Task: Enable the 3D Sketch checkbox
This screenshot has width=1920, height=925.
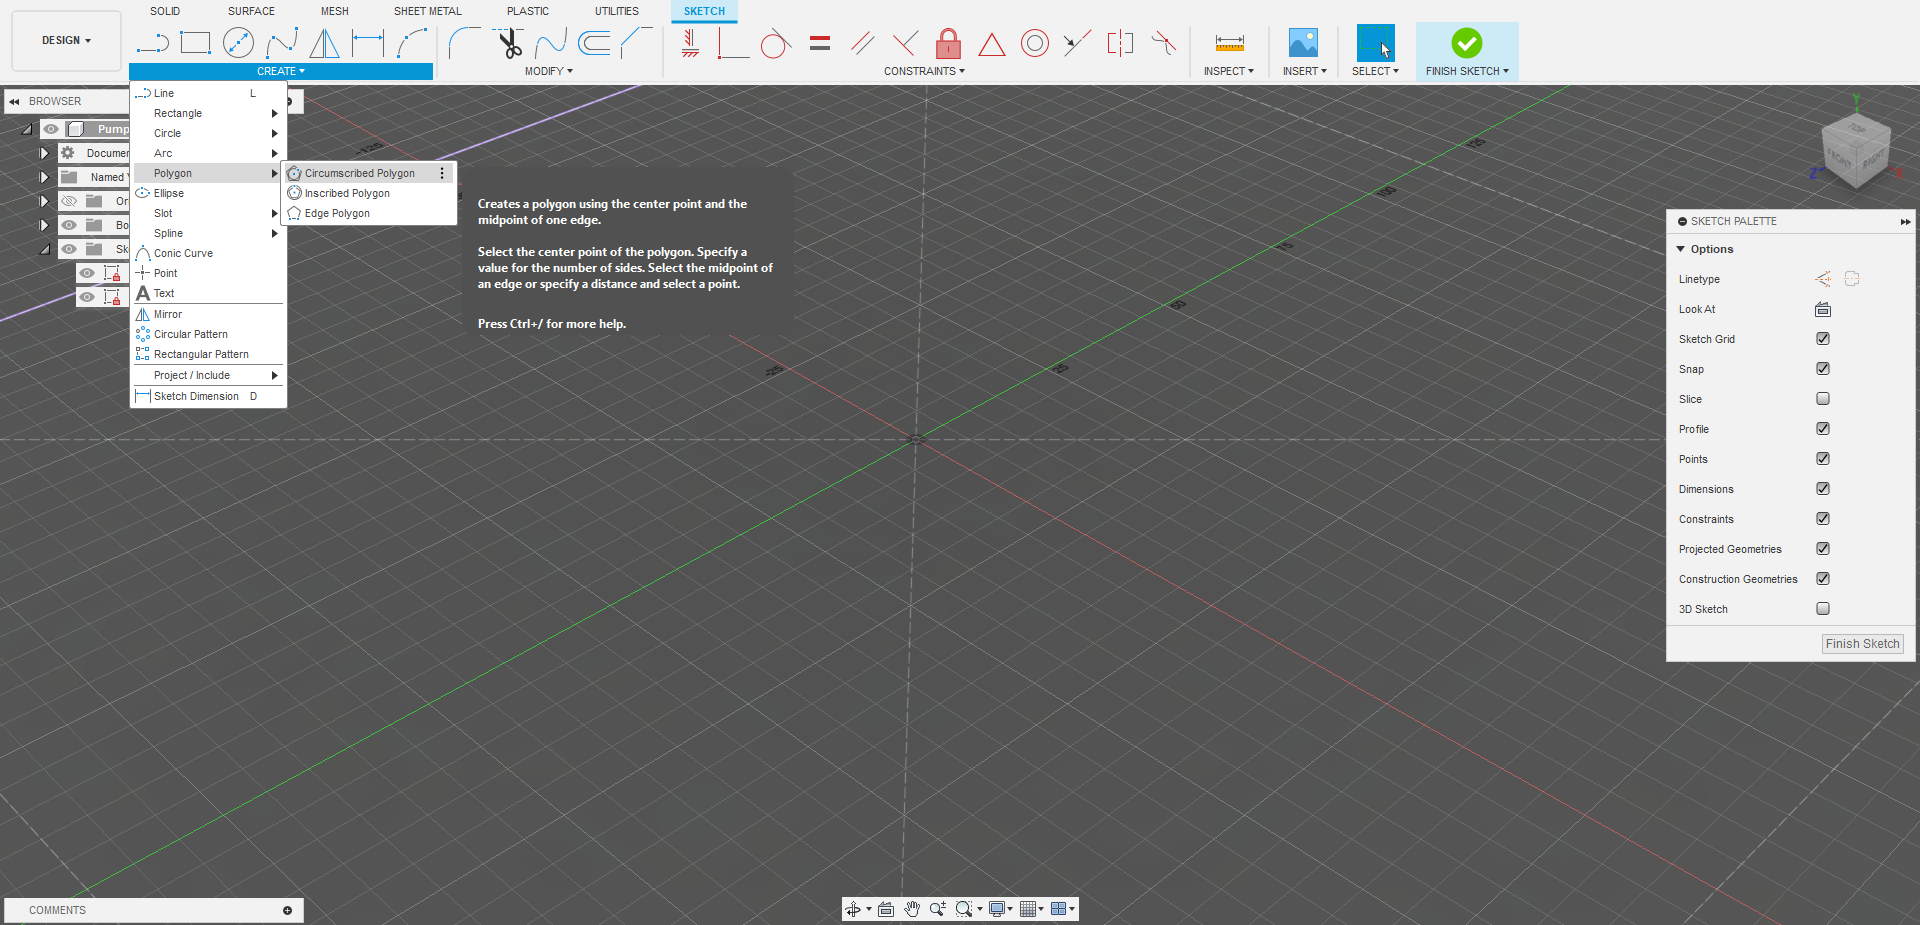Action: click(x=1823, y=609)
